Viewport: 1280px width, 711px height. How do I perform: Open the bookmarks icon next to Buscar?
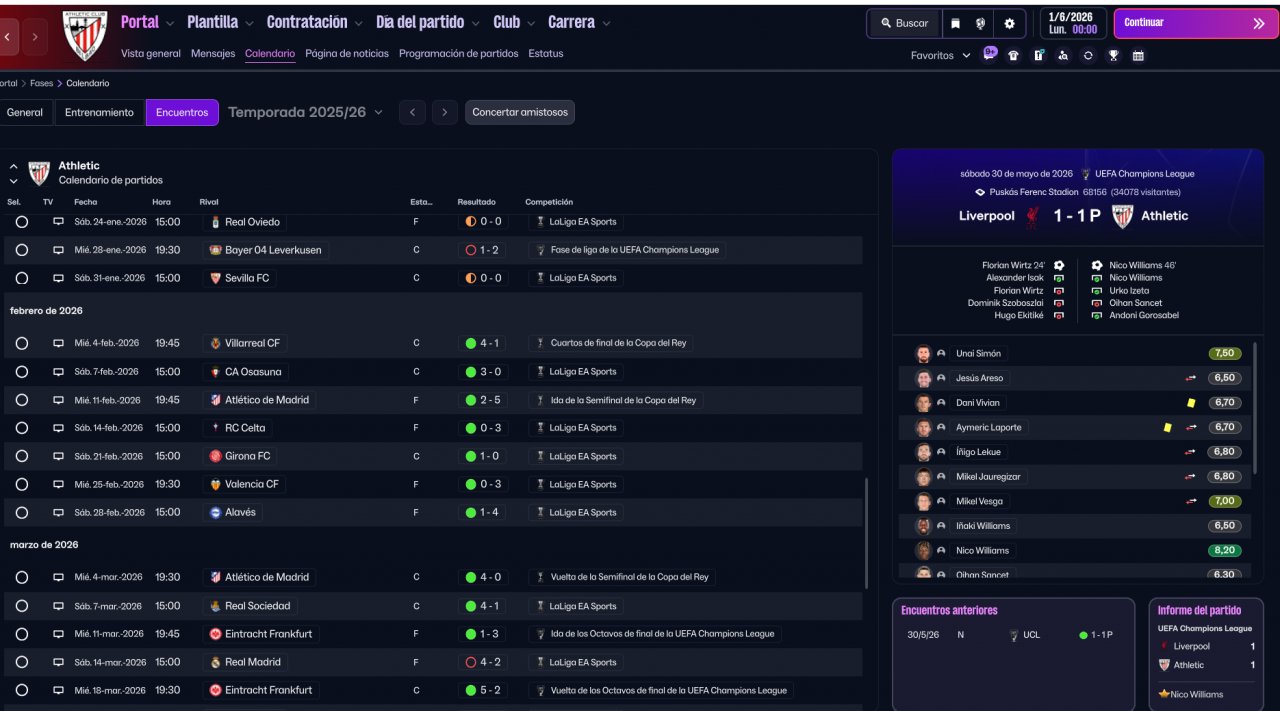tap(955, 23)
